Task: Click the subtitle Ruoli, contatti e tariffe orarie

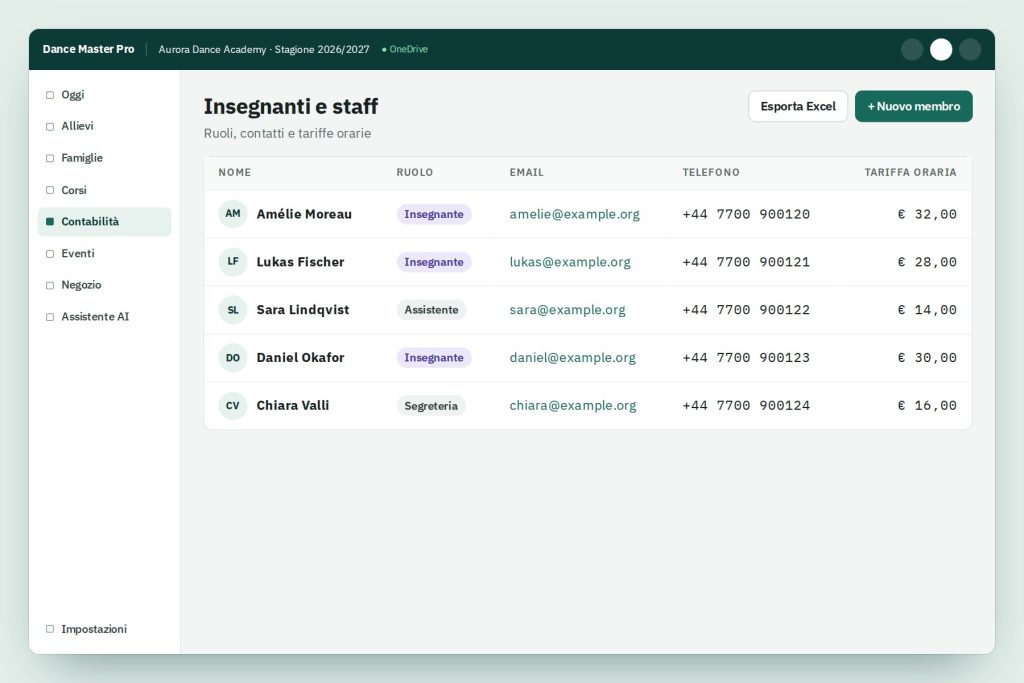Action: [x=287, y=133]
